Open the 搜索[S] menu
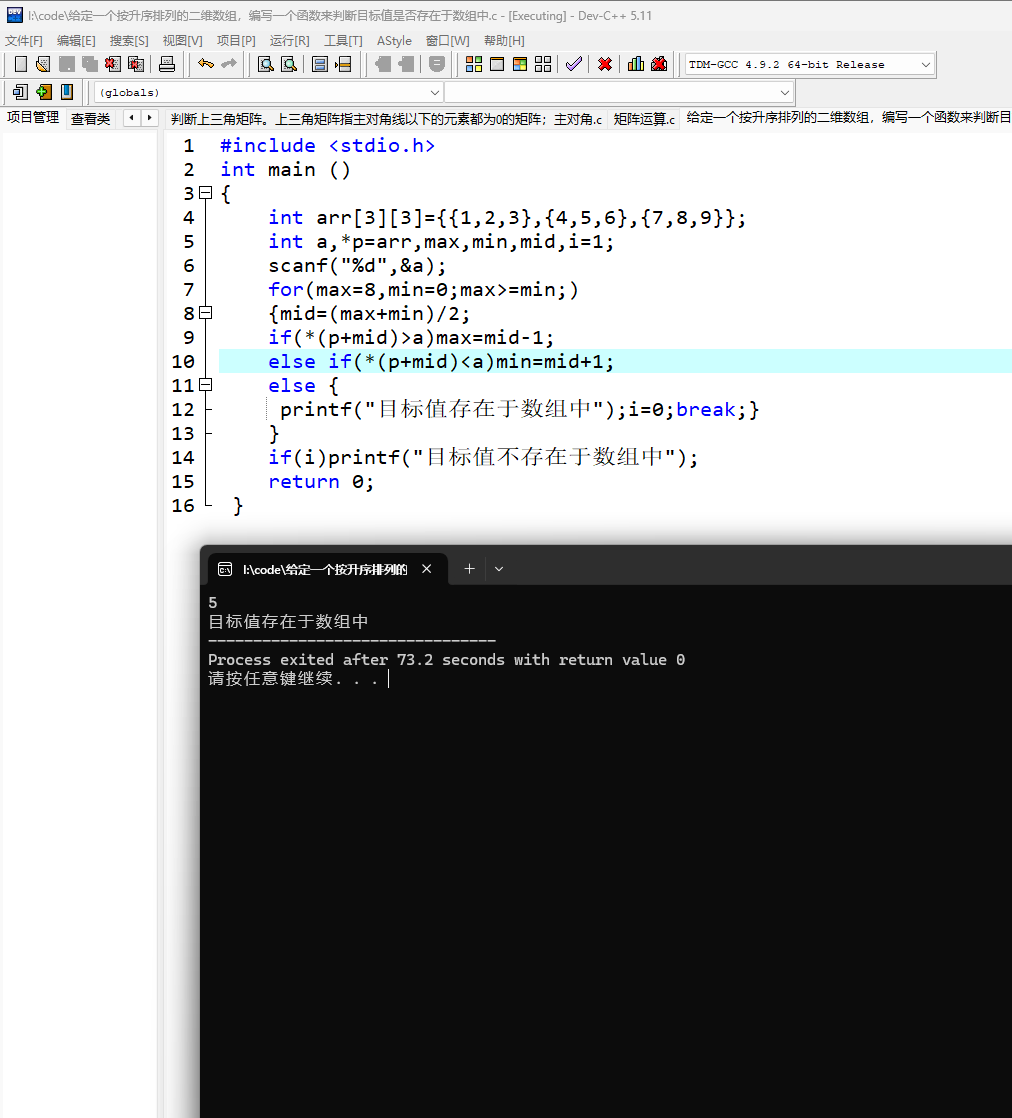Viewport: 1012px width, 1118px height. click(129, 41)
